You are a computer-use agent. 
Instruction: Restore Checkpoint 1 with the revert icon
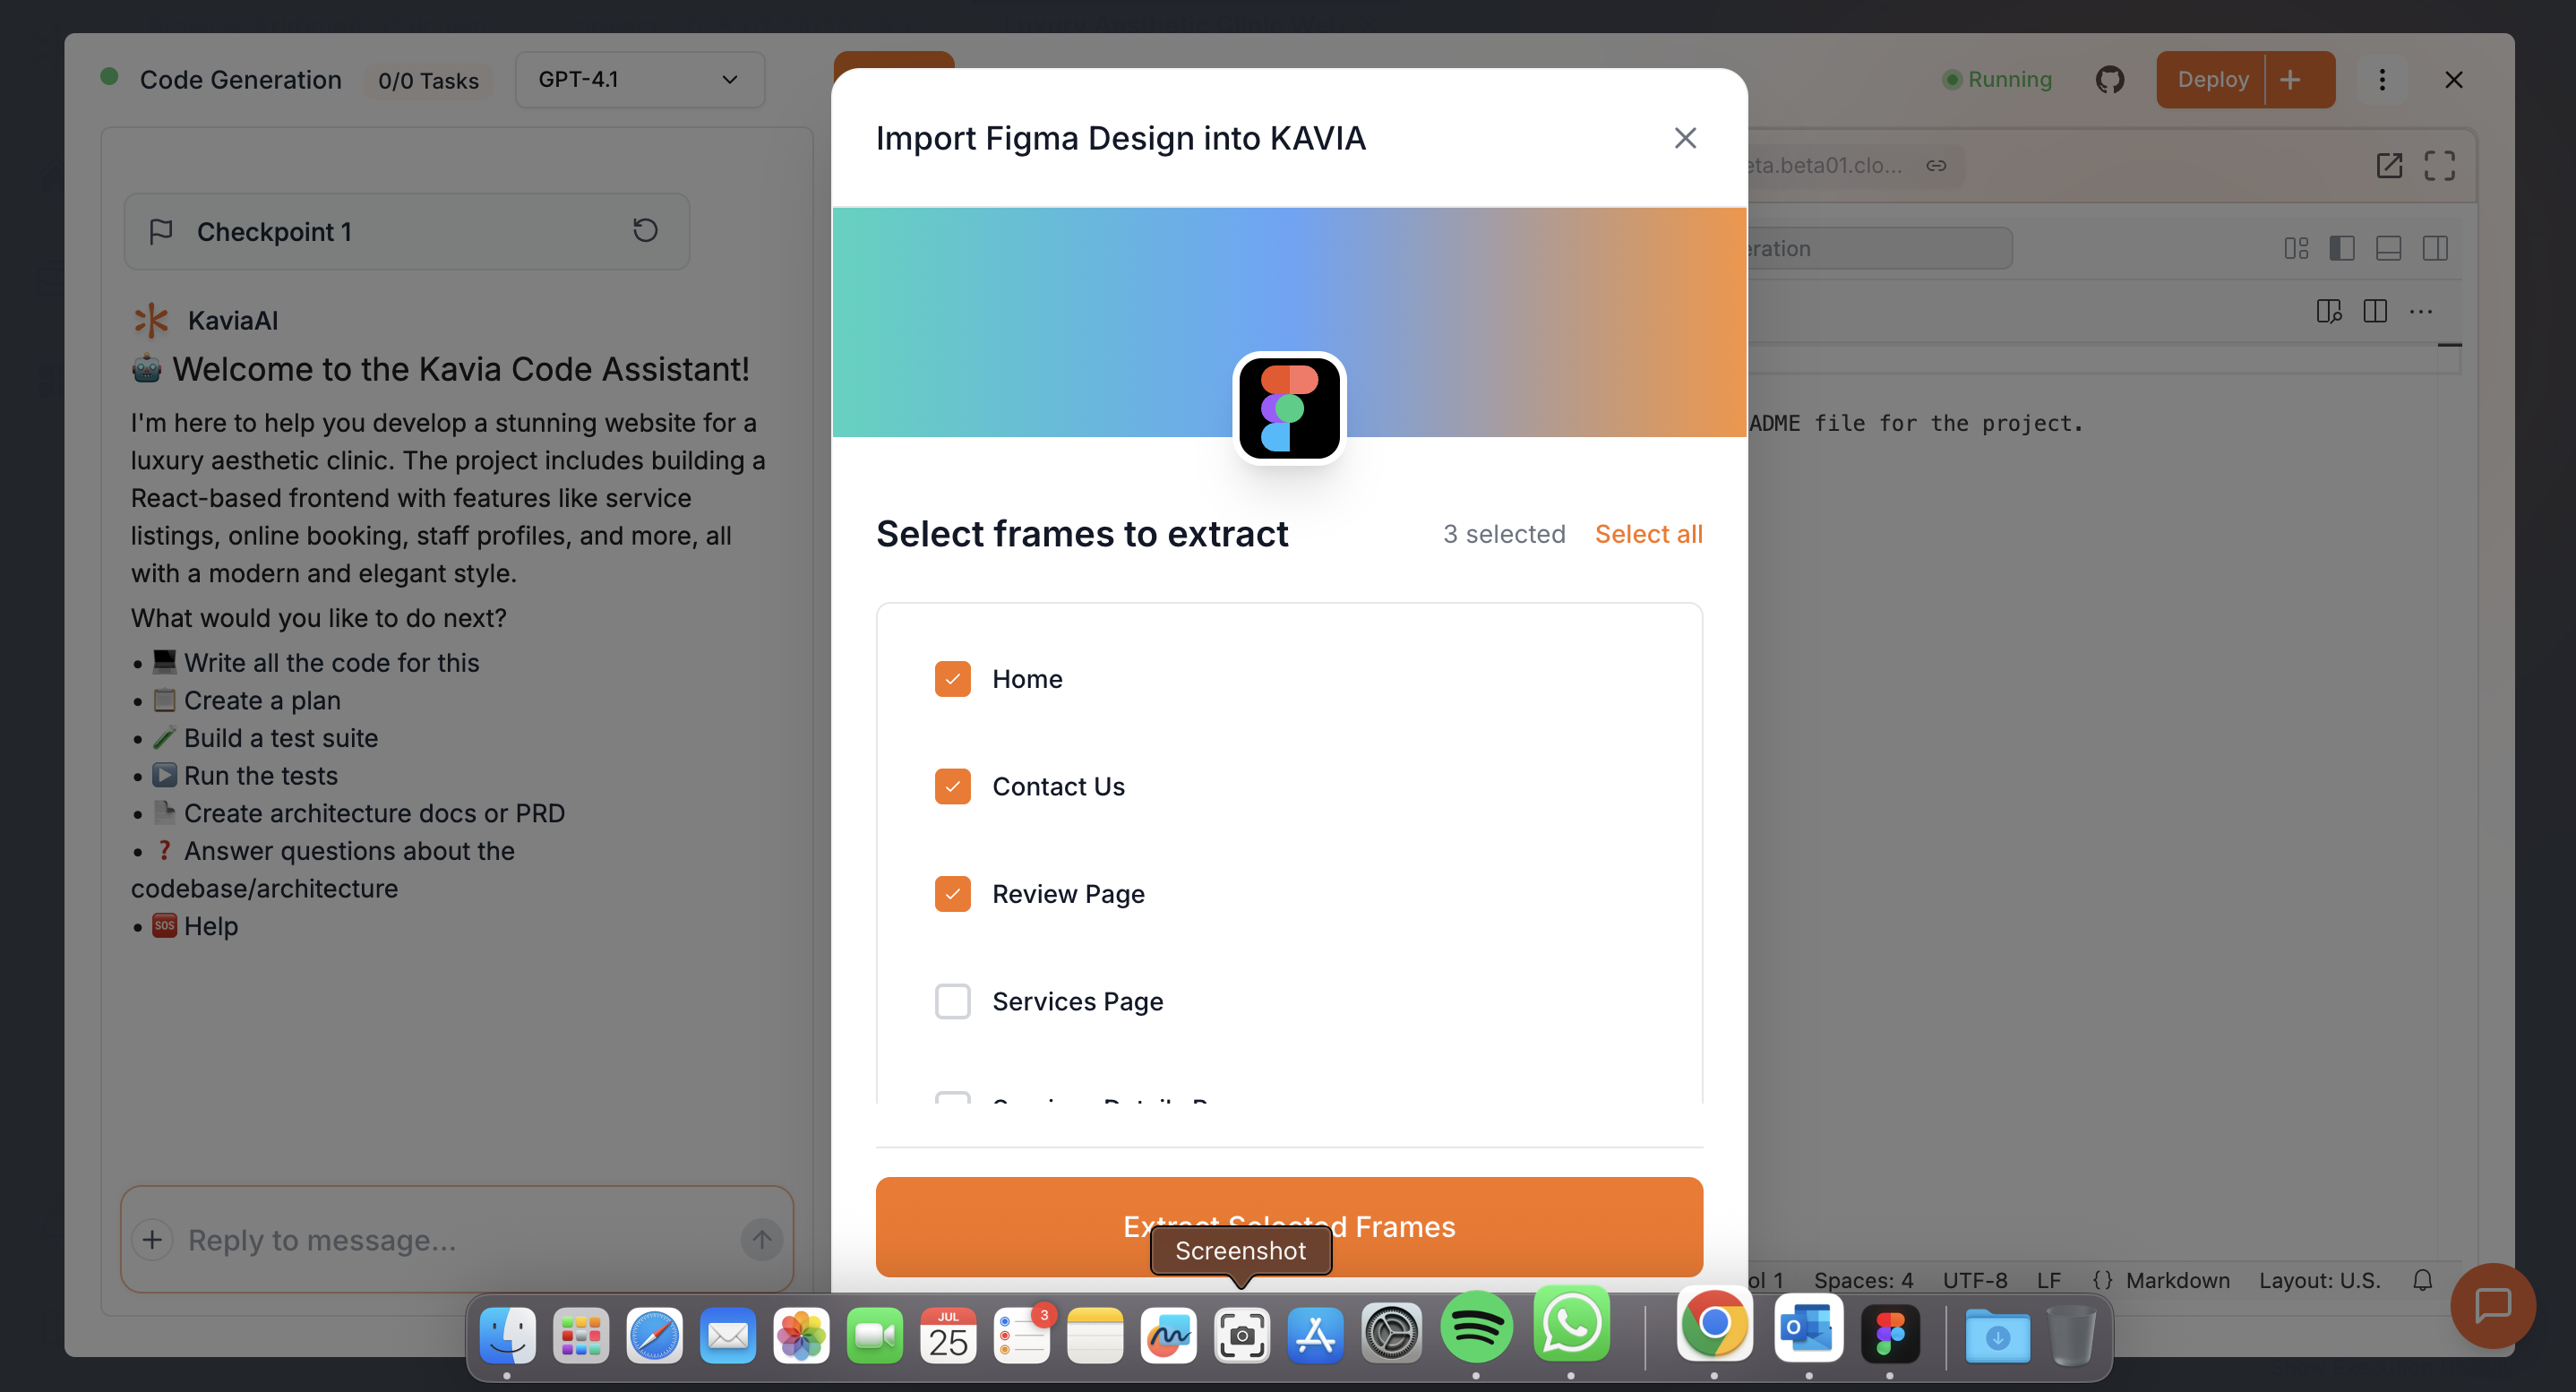tap(645, 231)
